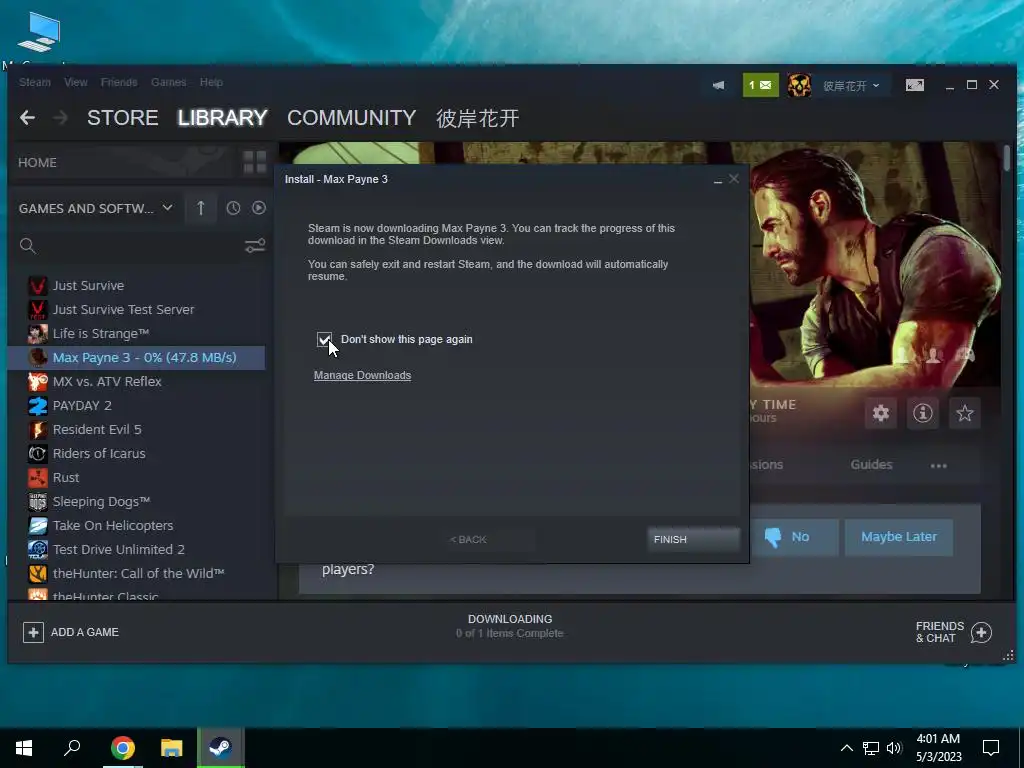This screenshot has width=1024, height=768.
Task: Open the Steam menu
Action: tap(35, 82)
